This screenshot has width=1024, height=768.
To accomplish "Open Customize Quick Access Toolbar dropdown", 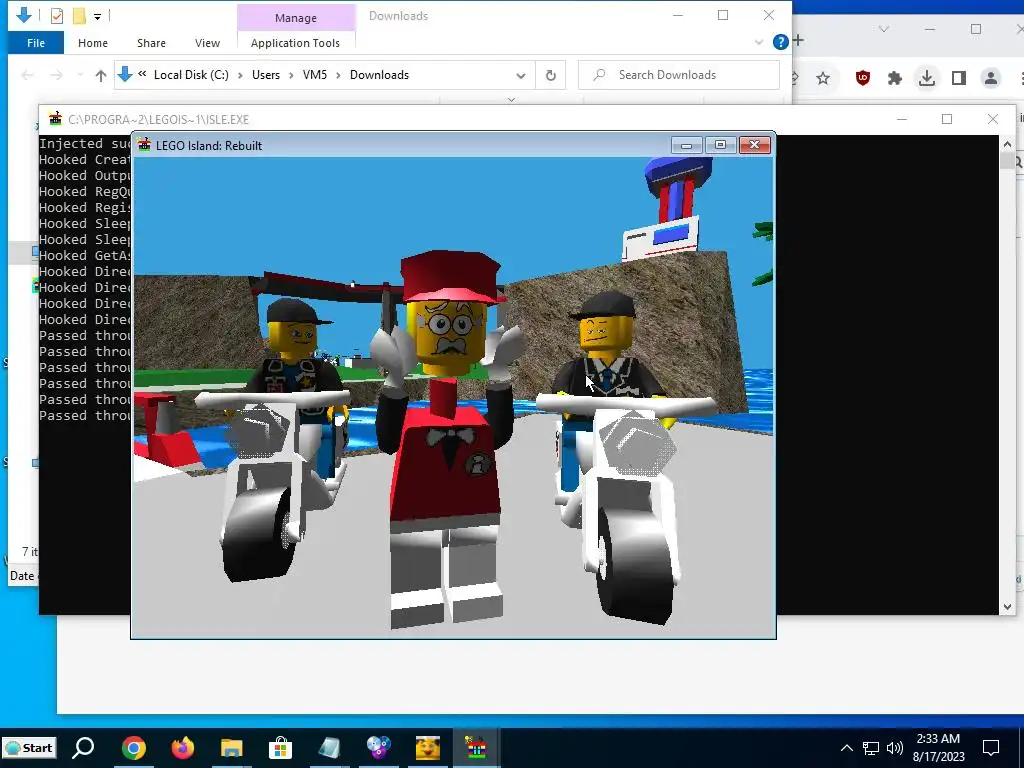I will tap(97, 16).
